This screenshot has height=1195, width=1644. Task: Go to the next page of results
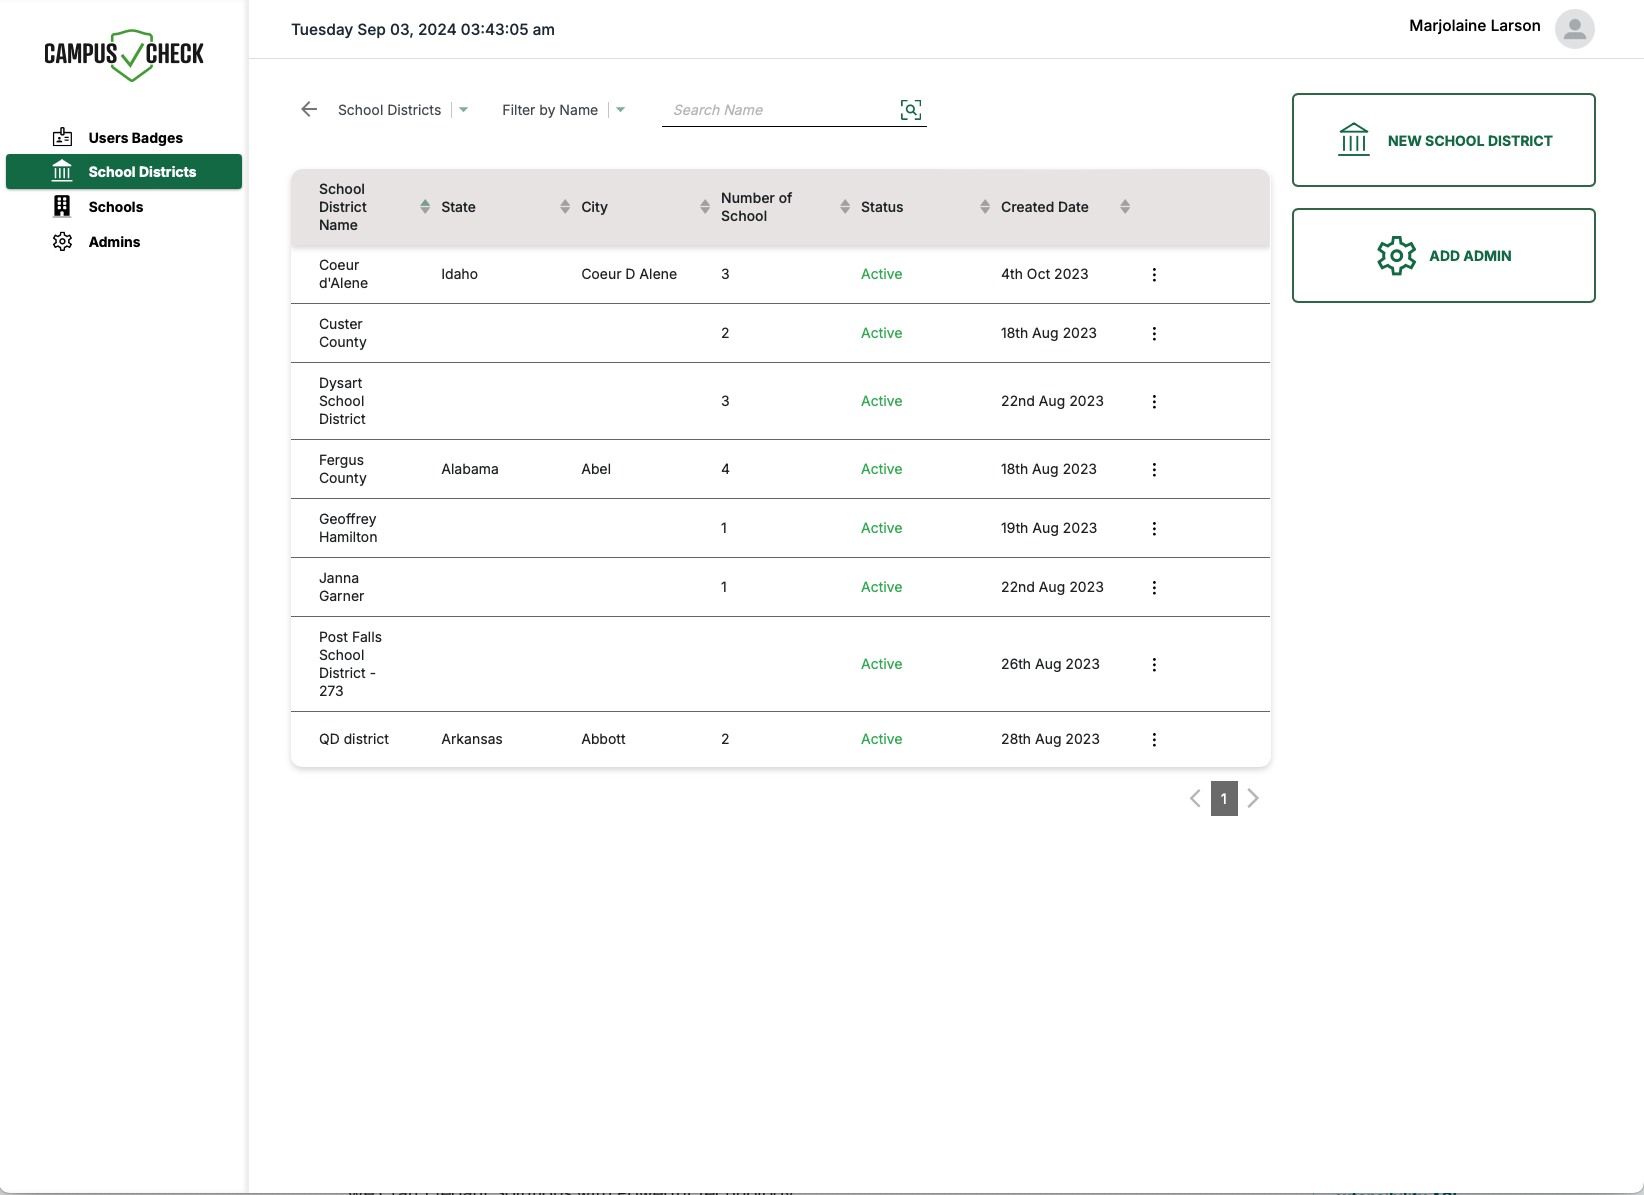[x=1253, y=798]
